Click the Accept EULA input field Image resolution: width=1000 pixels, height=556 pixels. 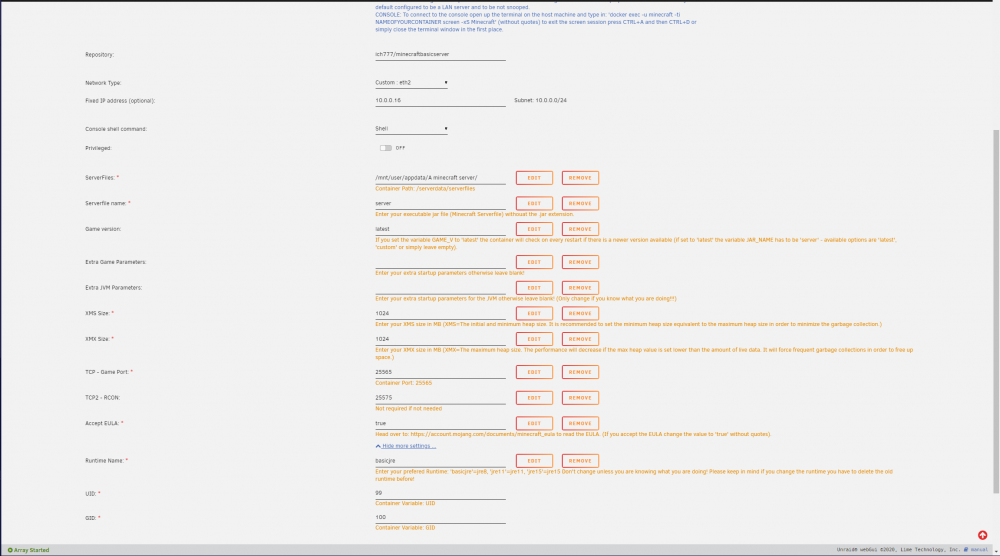point(440,423)
